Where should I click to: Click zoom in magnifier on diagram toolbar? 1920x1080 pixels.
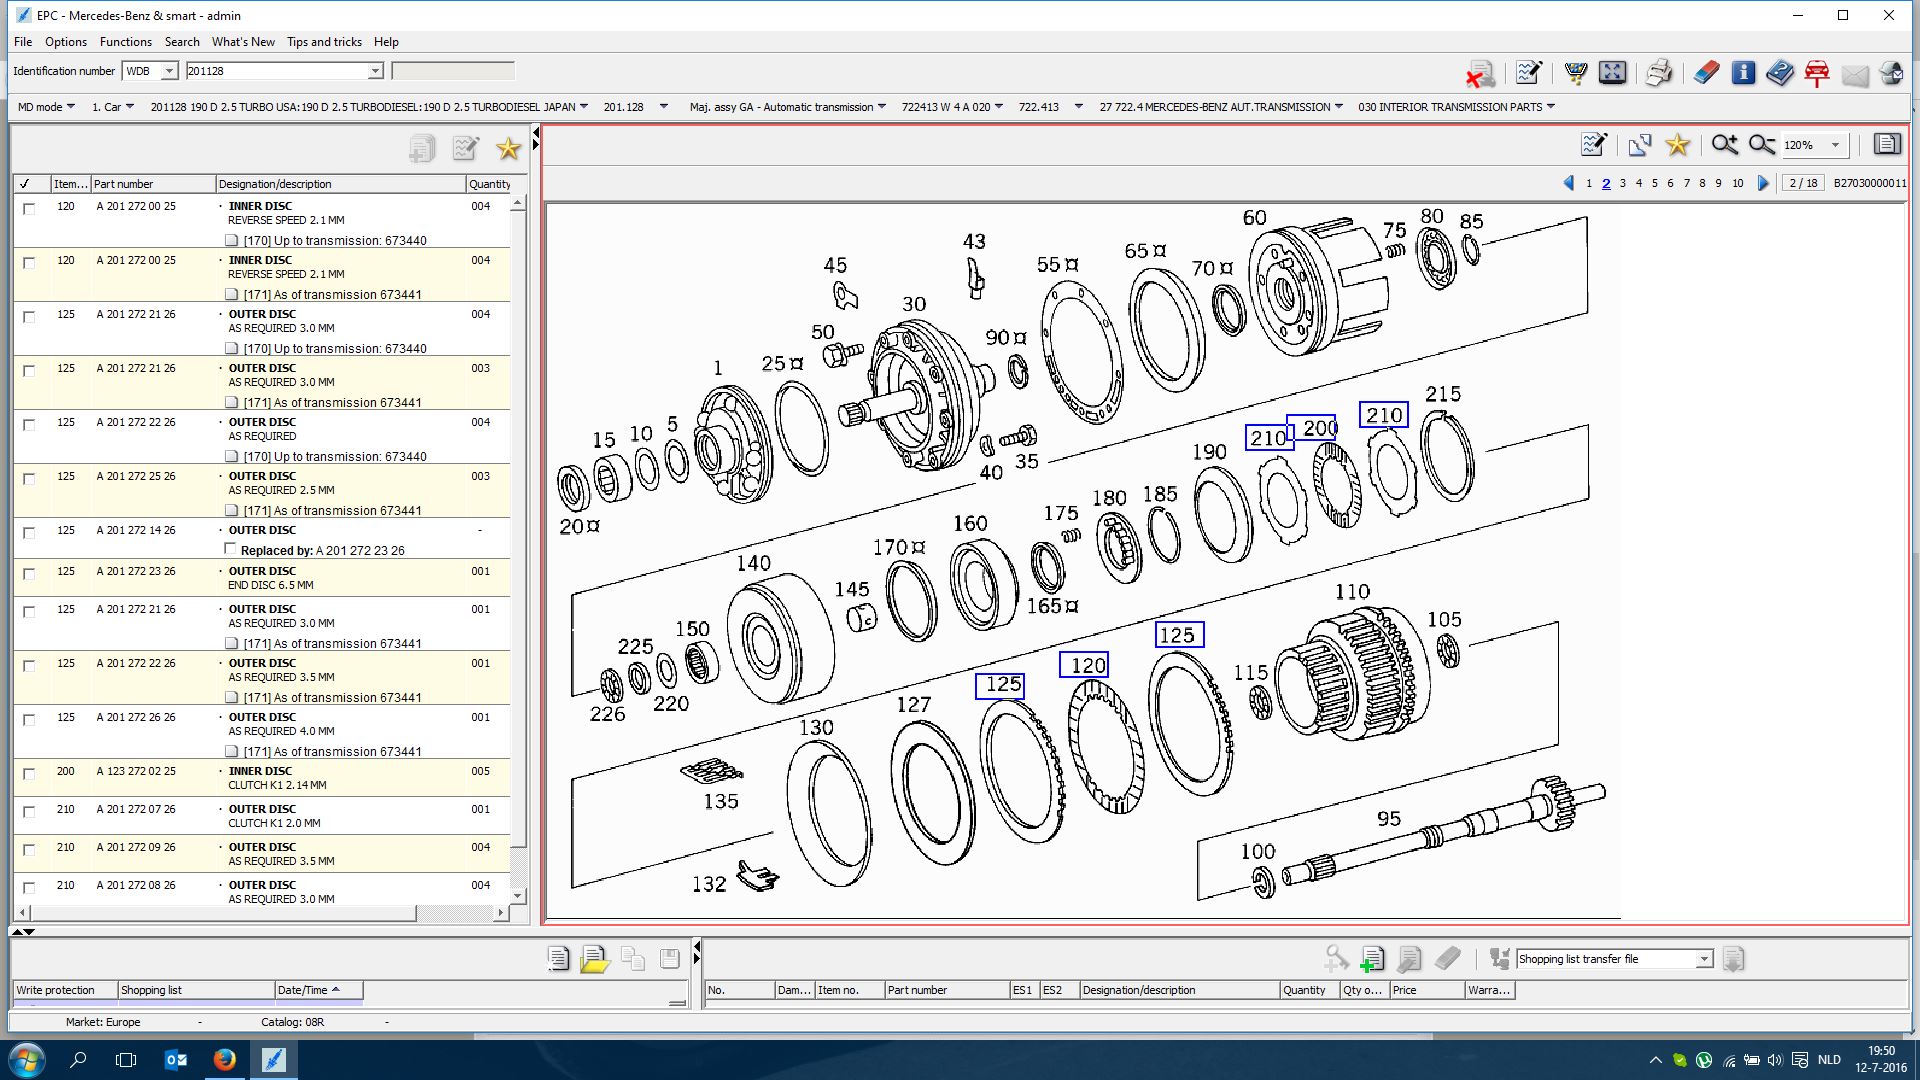coord(1724,145)
